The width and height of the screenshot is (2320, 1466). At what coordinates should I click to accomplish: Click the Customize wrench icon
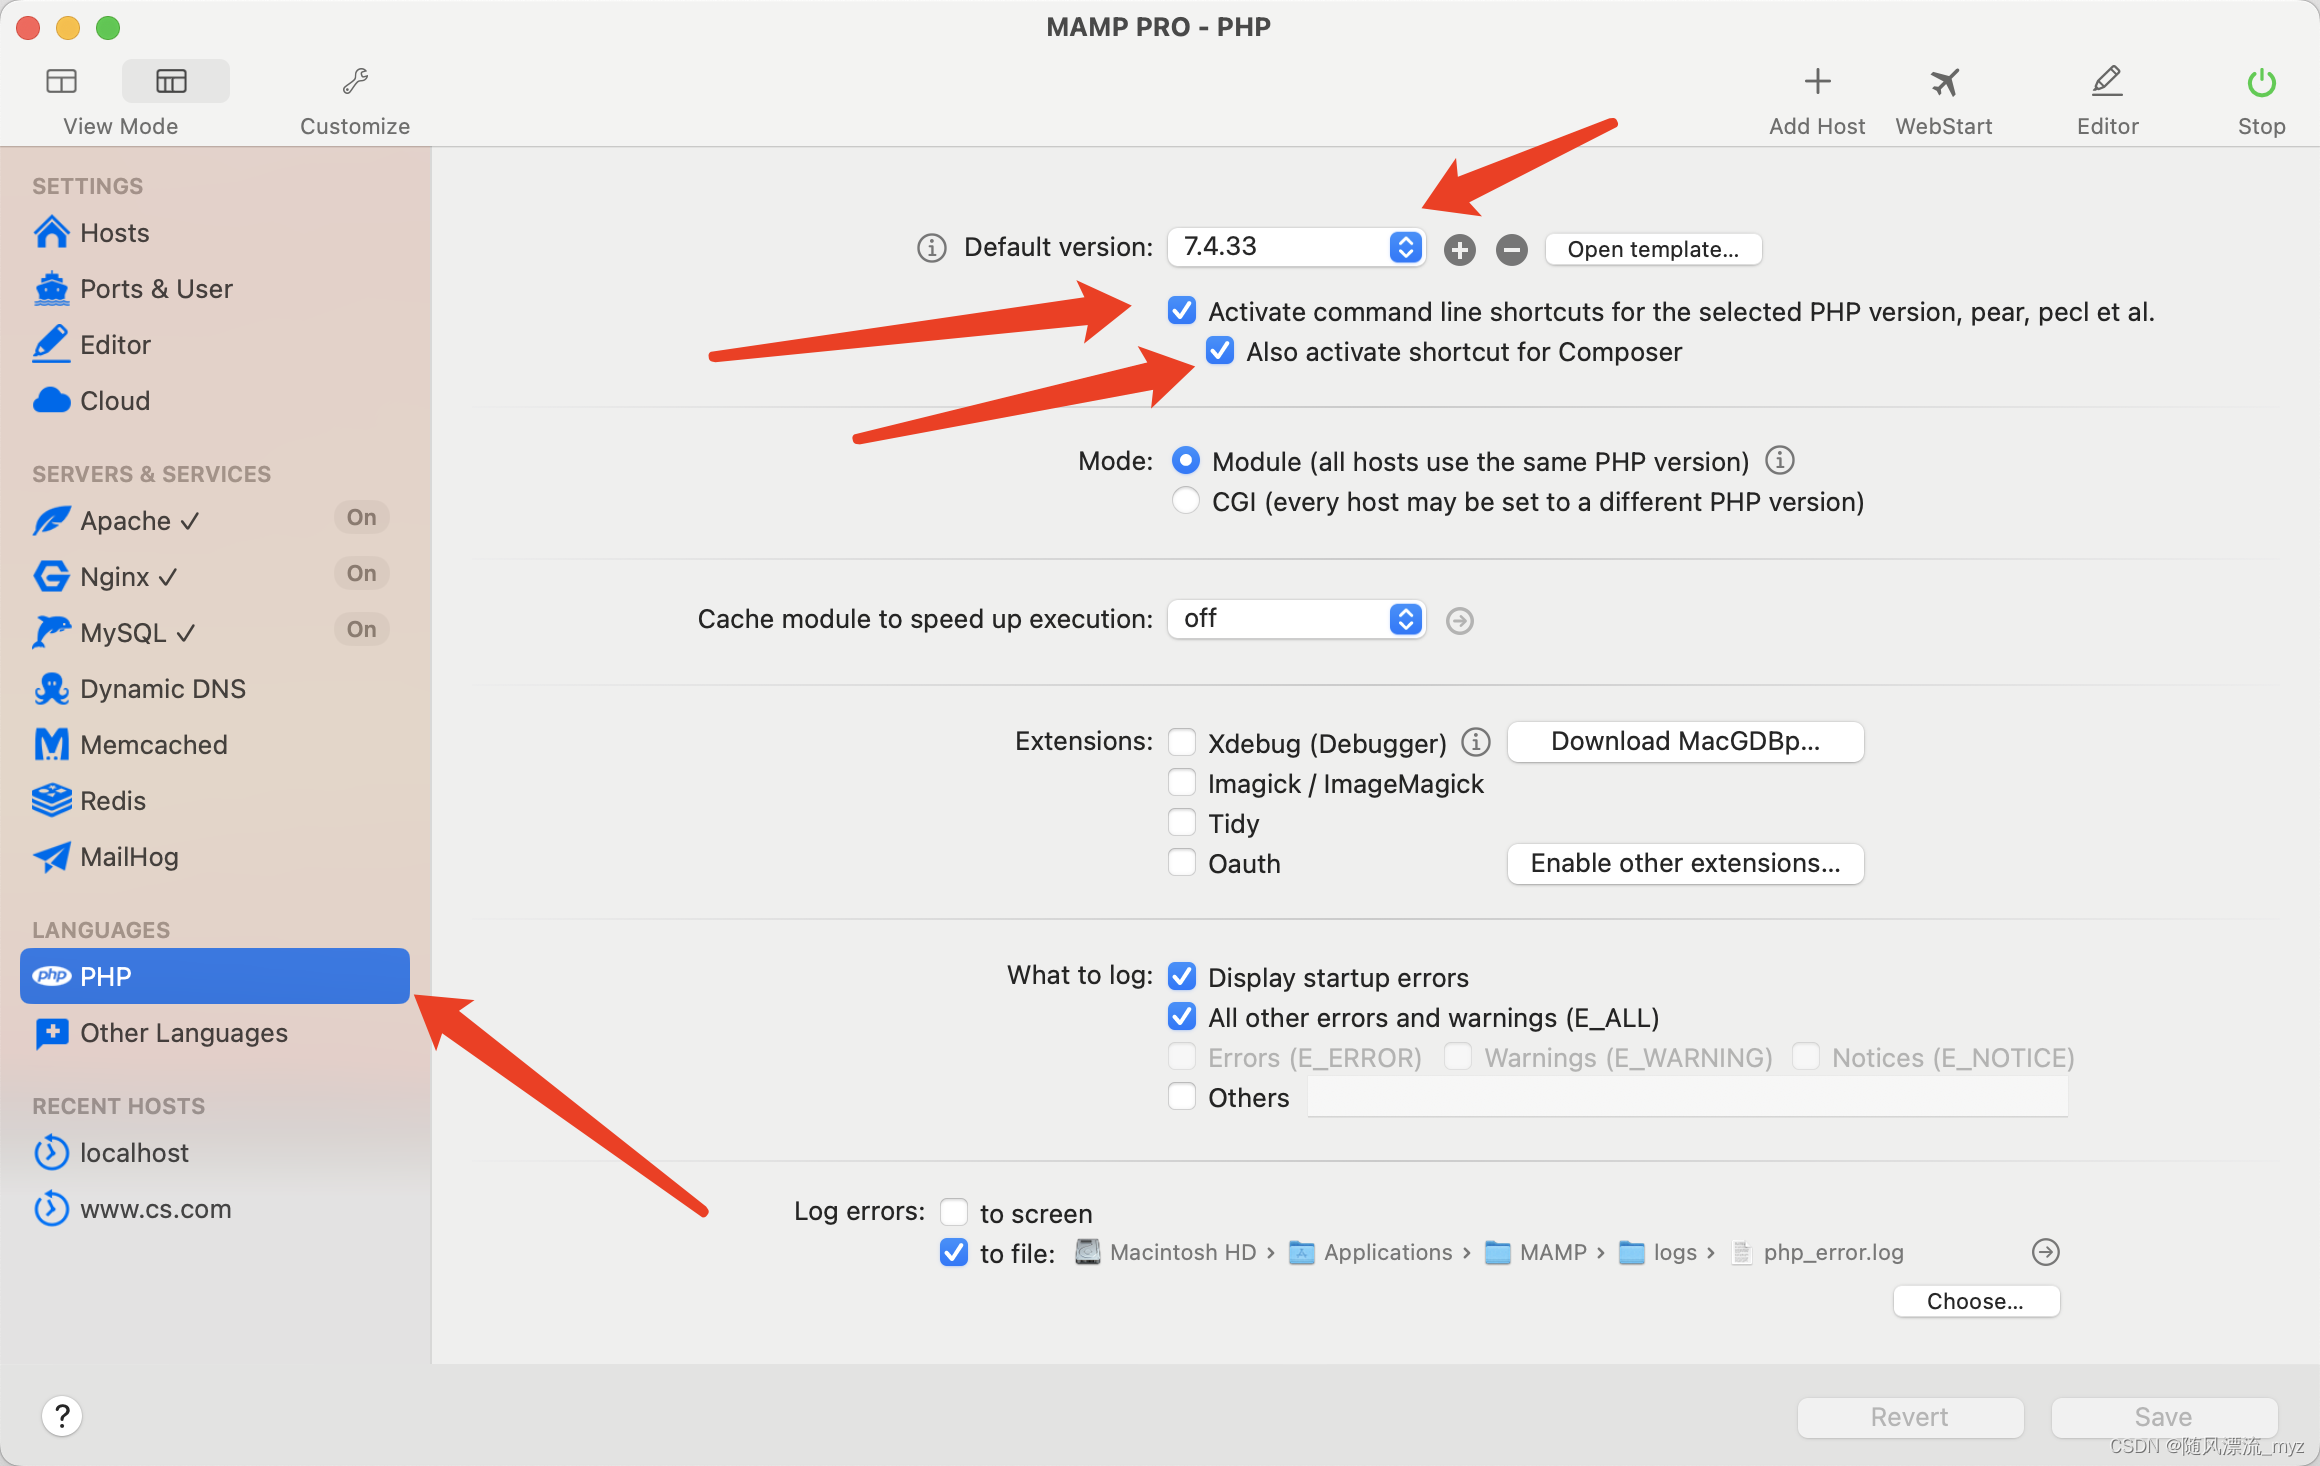(x=355, y=82)
